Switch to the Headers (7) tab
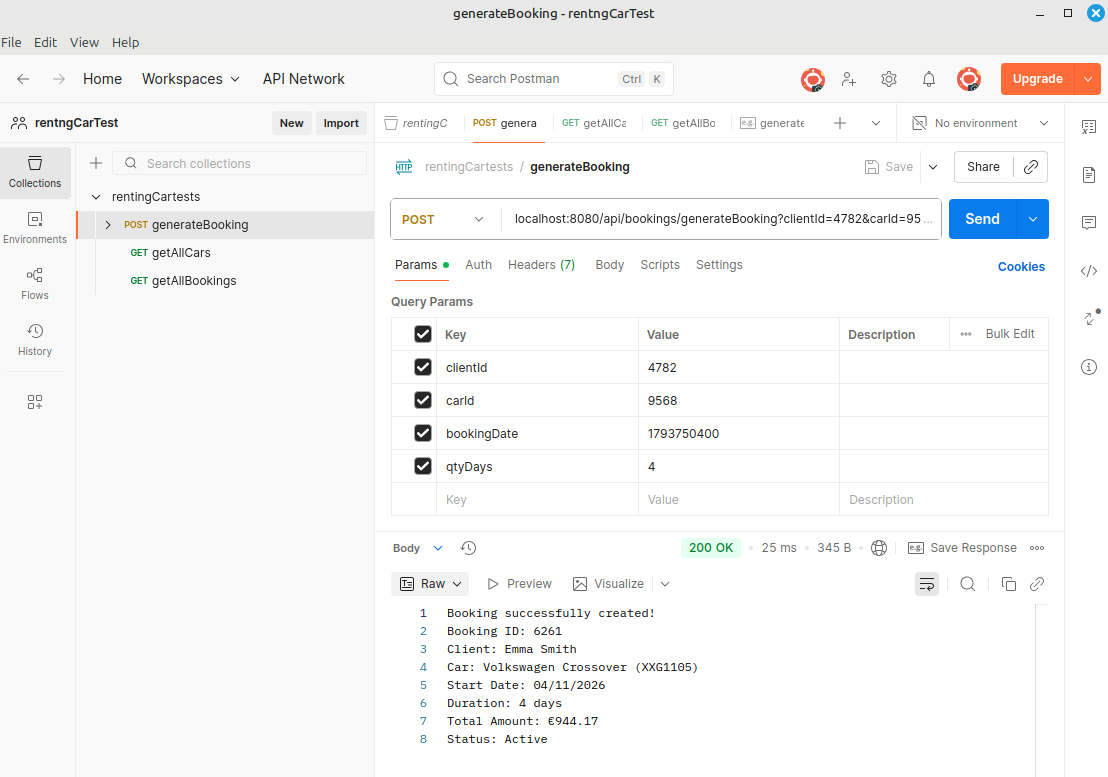 (x=541, y=265)
